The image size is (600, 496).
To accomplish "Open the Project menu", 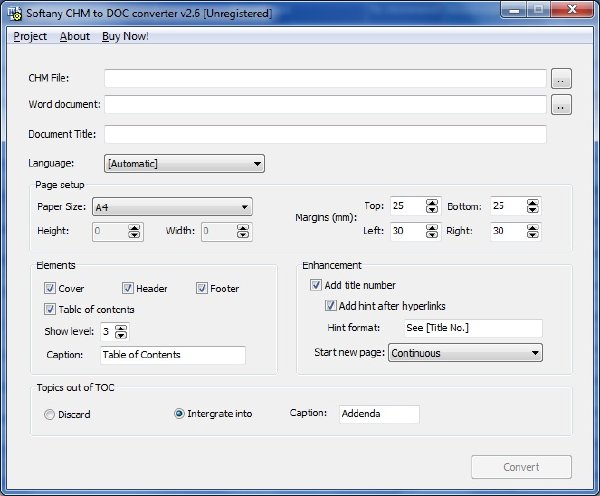I will coord(30,36).
